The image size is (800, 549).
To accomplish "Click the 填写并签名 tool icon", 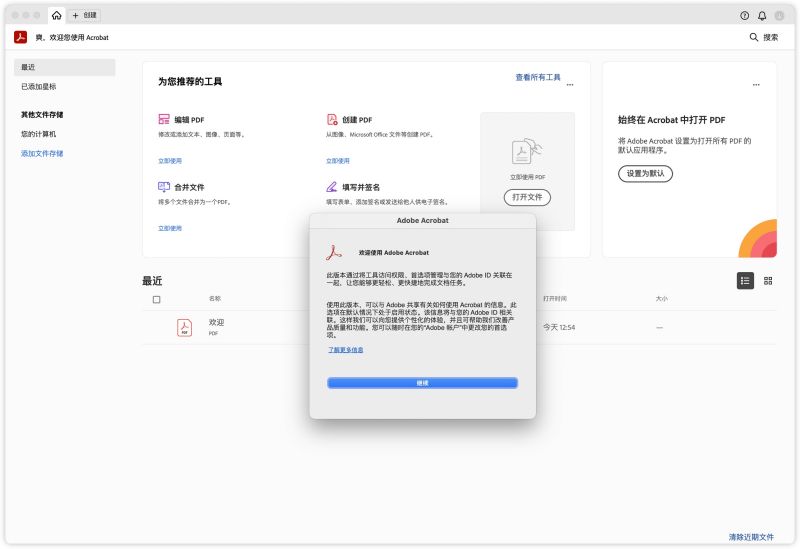I will point(332,187).
